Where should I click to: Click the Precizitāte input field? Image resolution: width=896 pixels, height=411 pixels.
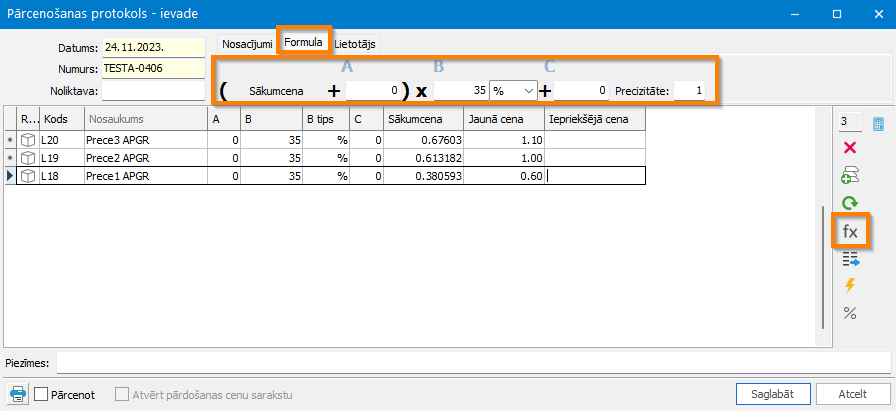click(689, 90)
